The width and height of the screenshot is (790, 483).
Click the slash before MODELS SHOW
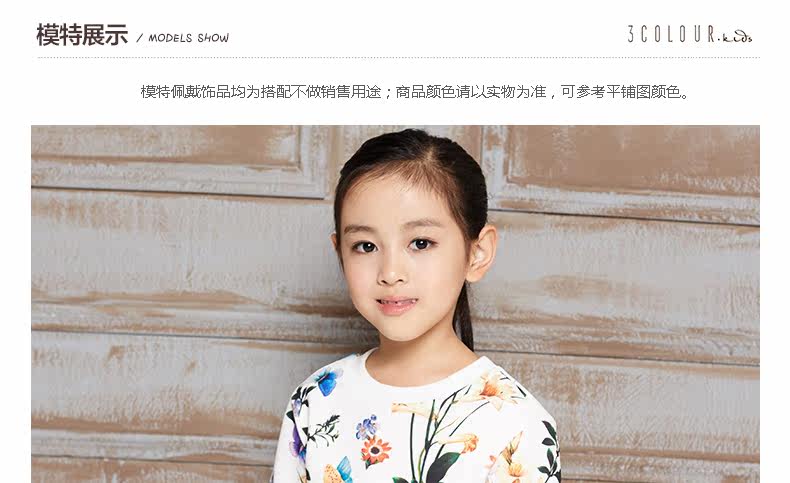tap(140, 38)
